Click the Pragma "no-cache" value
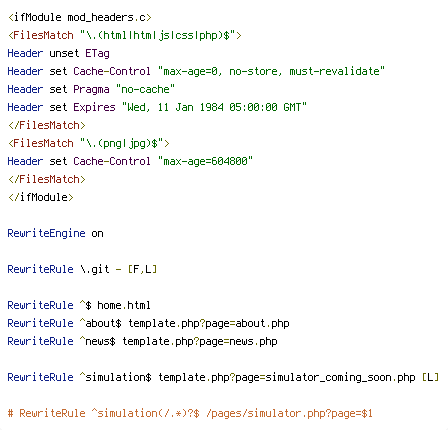 pyautogui.click(x=145, y=89)
